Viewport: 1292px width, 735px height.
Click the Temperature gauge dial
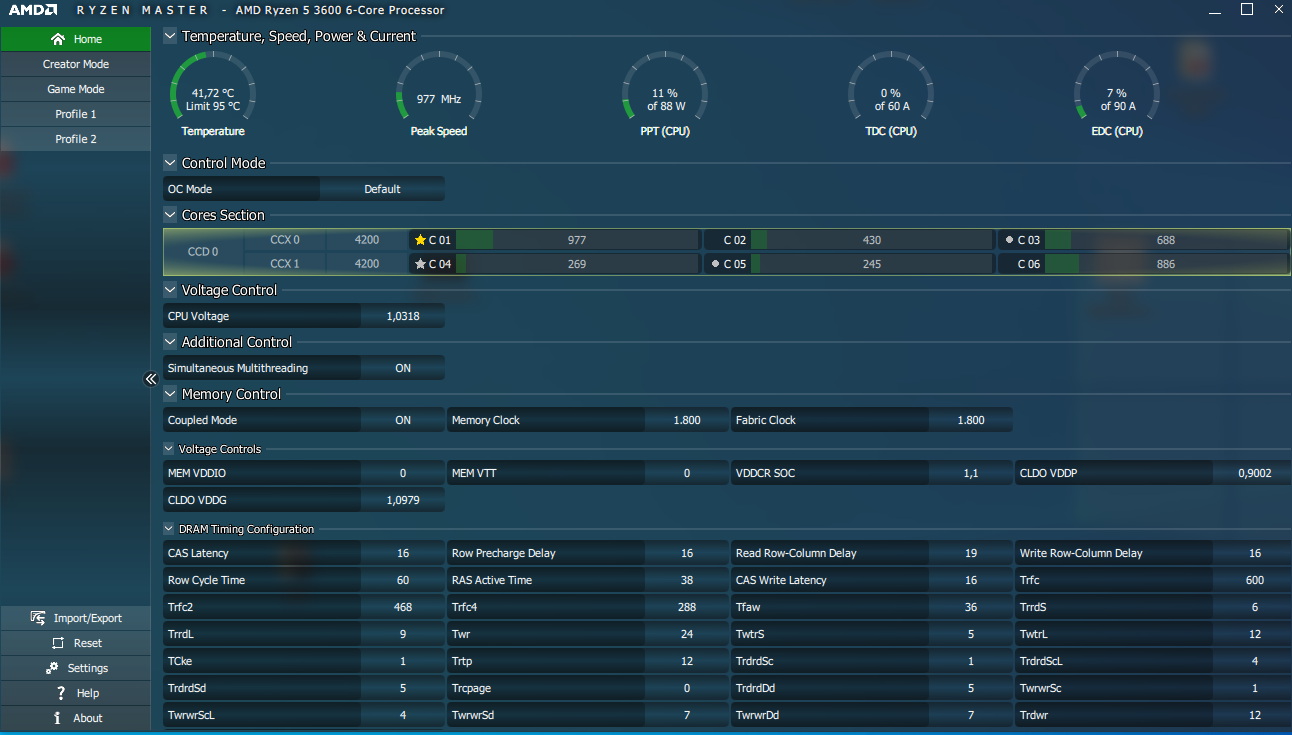point(213,95)
